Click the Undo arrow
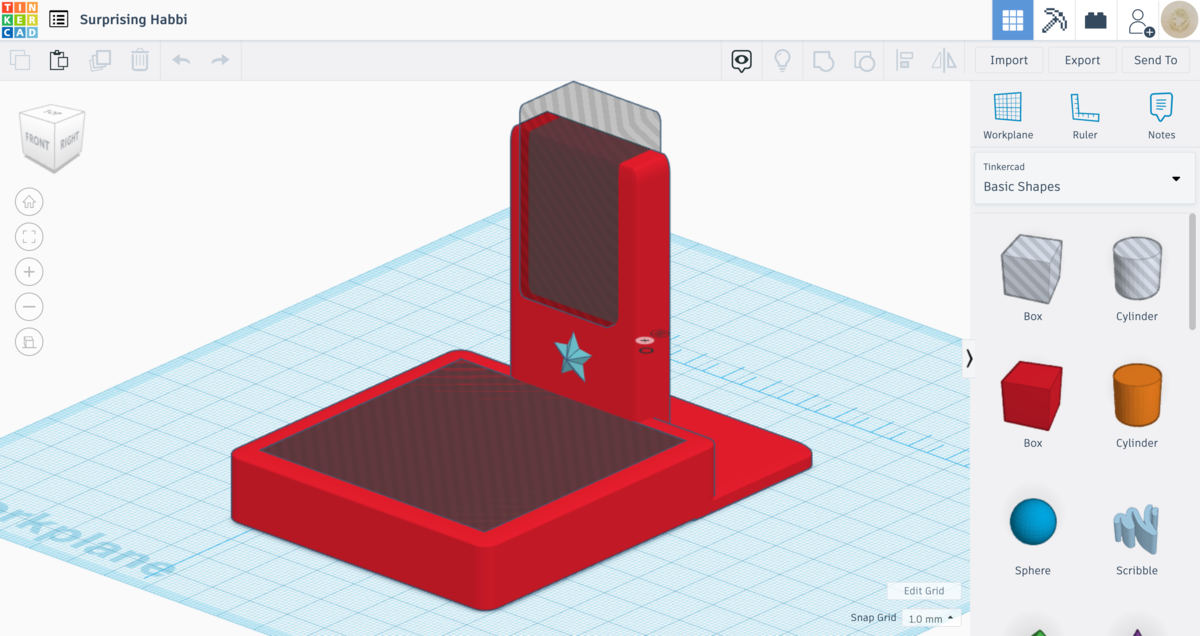Screen dimensions: 1200x636 [181, 60]
